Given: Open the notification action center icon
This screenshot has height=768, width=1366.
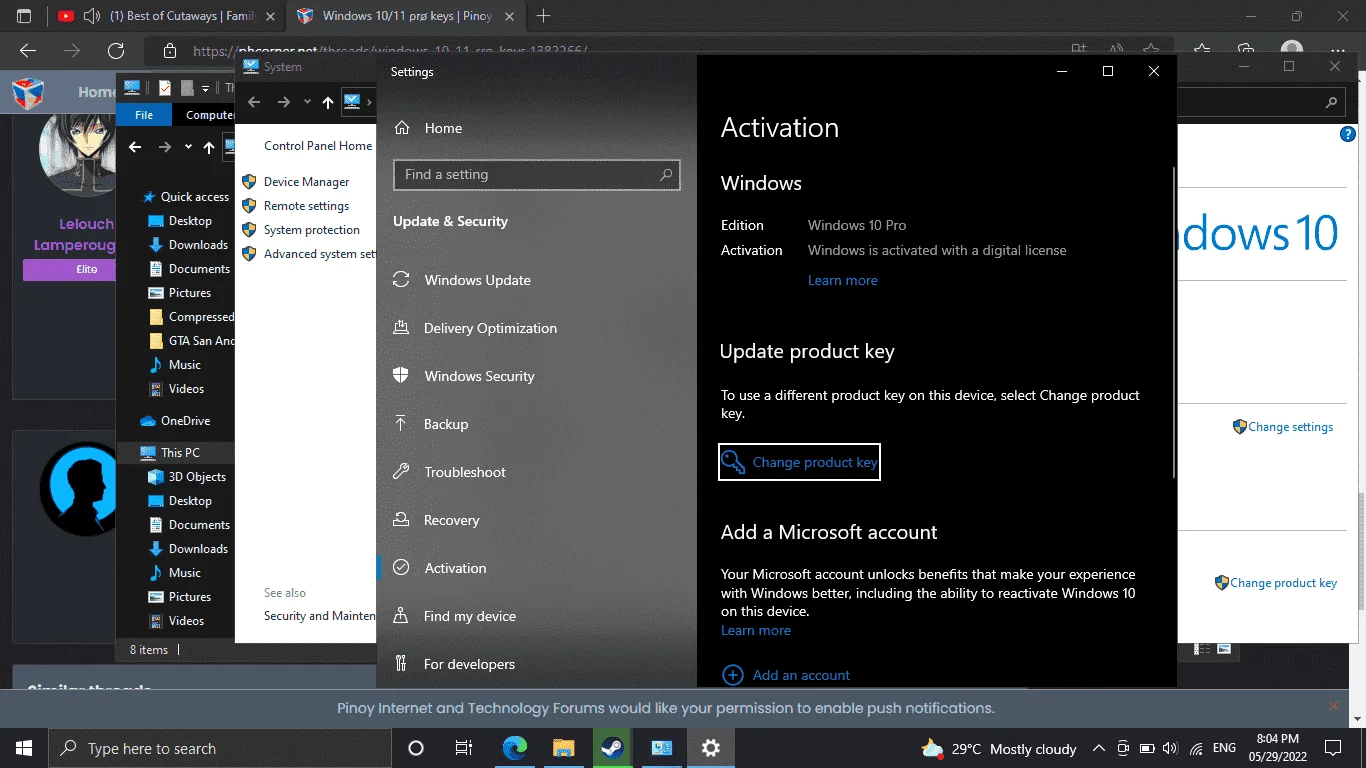Looking at the screenshot, I should (x=1333, y=748).
